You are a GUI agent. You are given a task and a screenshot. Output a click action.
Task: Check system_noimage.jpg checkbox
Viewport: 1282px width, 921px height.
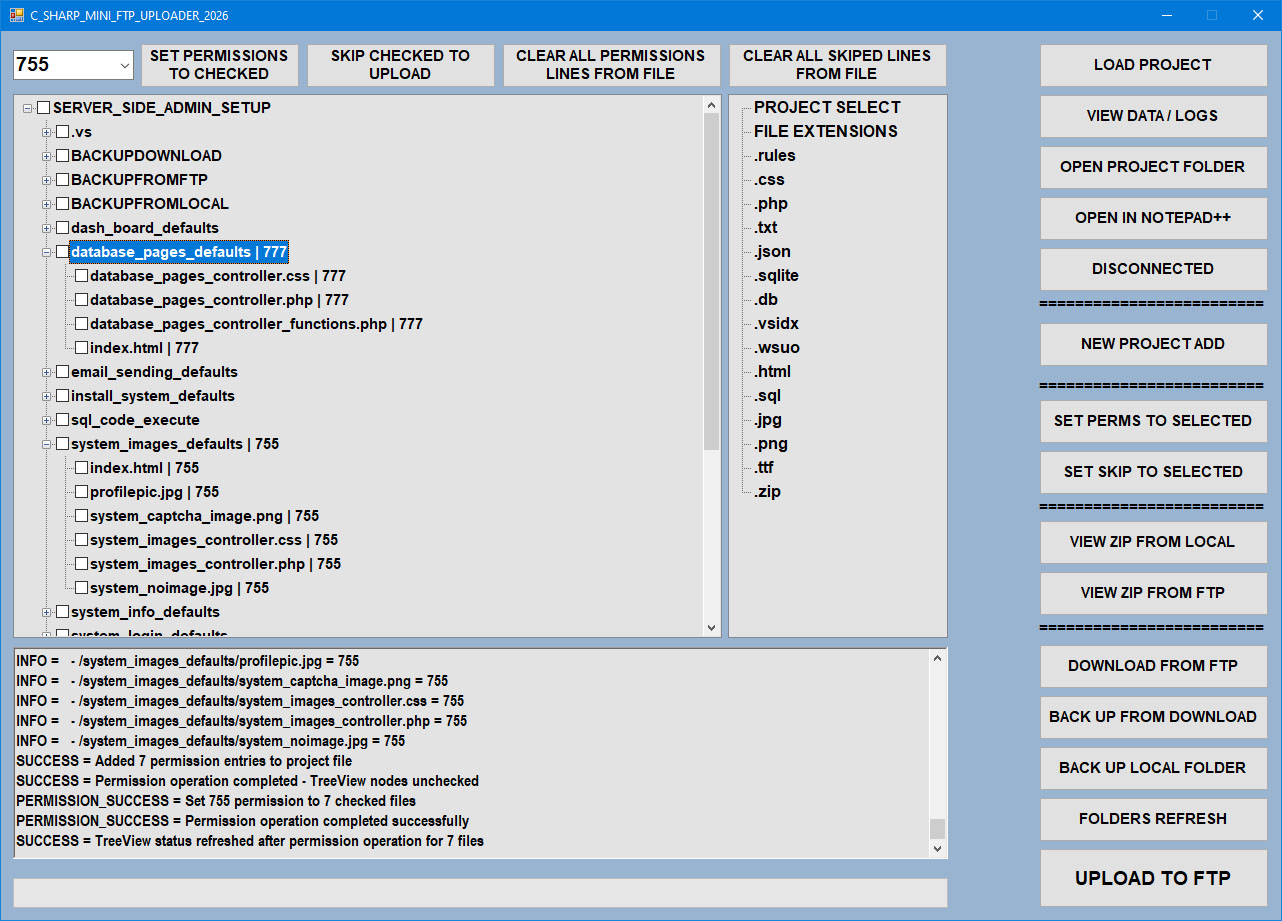[81, 588]
